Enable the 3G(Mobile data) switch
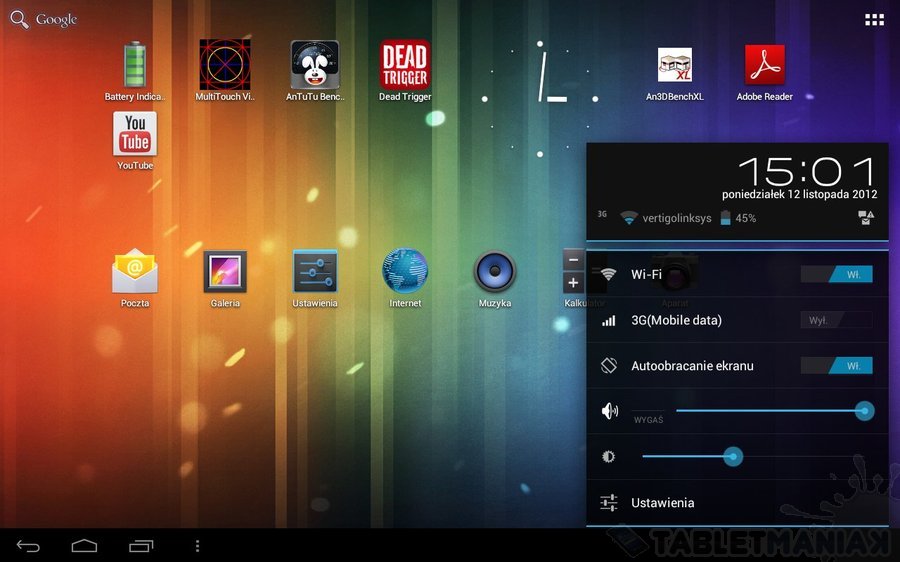The height and width of the screenshot is (562, 900). click(x=836, y=320)
